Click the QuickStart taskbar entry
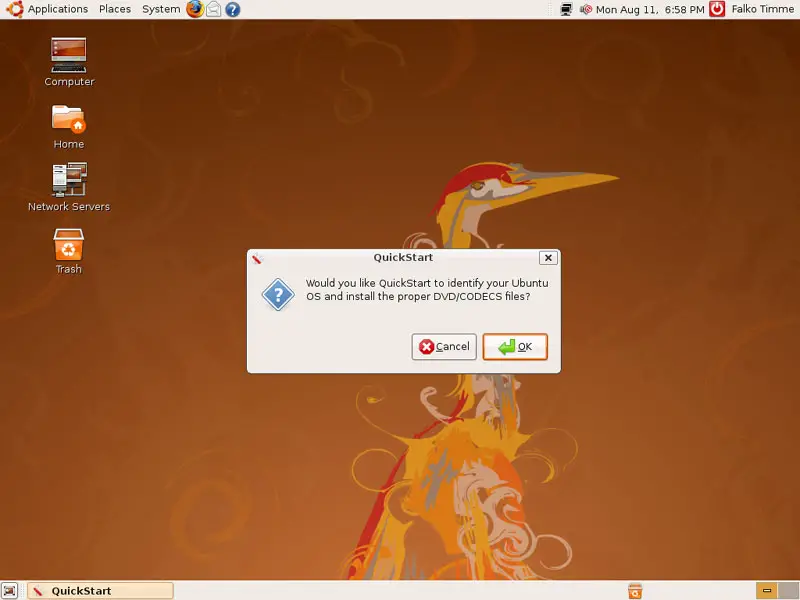The image size is (800, 600). (x=101, y=591)
